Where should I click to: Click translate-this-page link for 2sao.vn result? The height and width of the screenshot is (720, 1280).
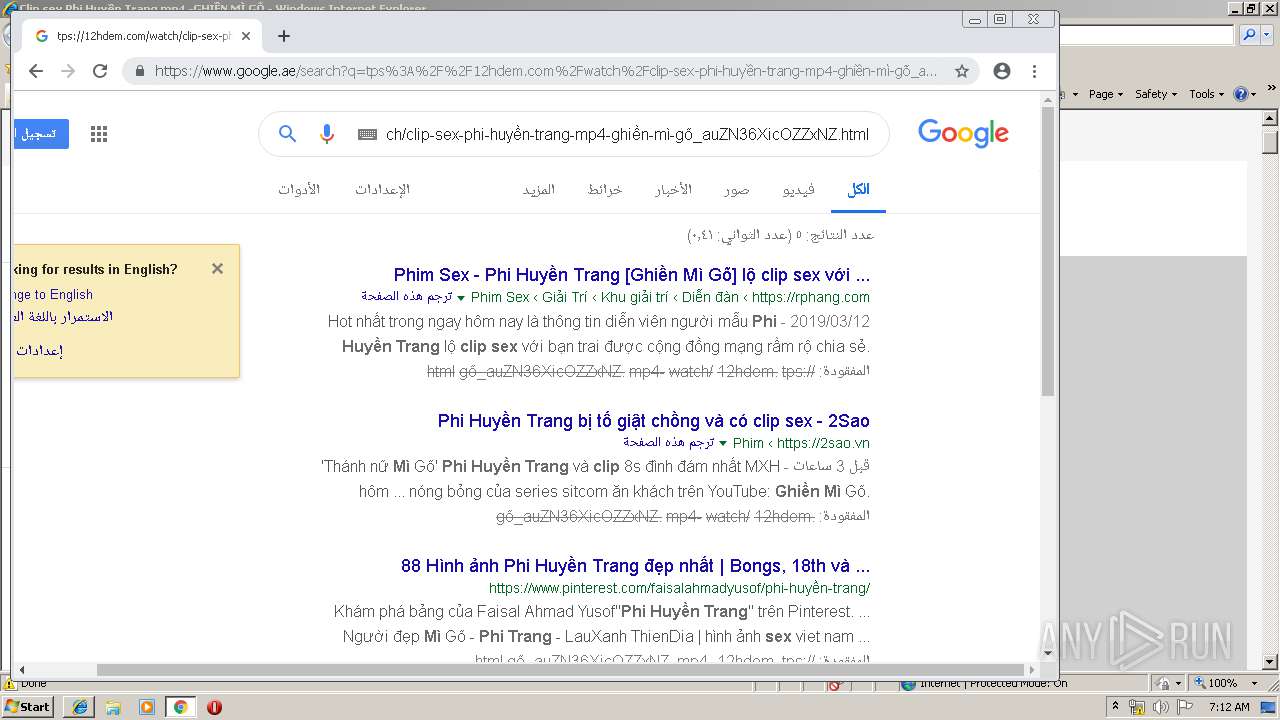[669, 442]
